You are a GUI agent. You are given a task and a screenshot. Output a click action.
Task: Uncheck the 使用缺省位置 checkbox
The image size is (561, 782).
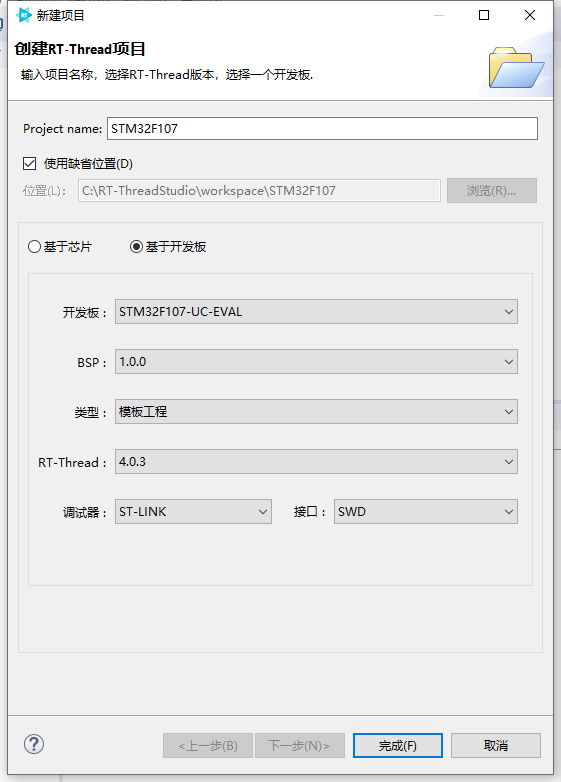click(x=29, y=164)
